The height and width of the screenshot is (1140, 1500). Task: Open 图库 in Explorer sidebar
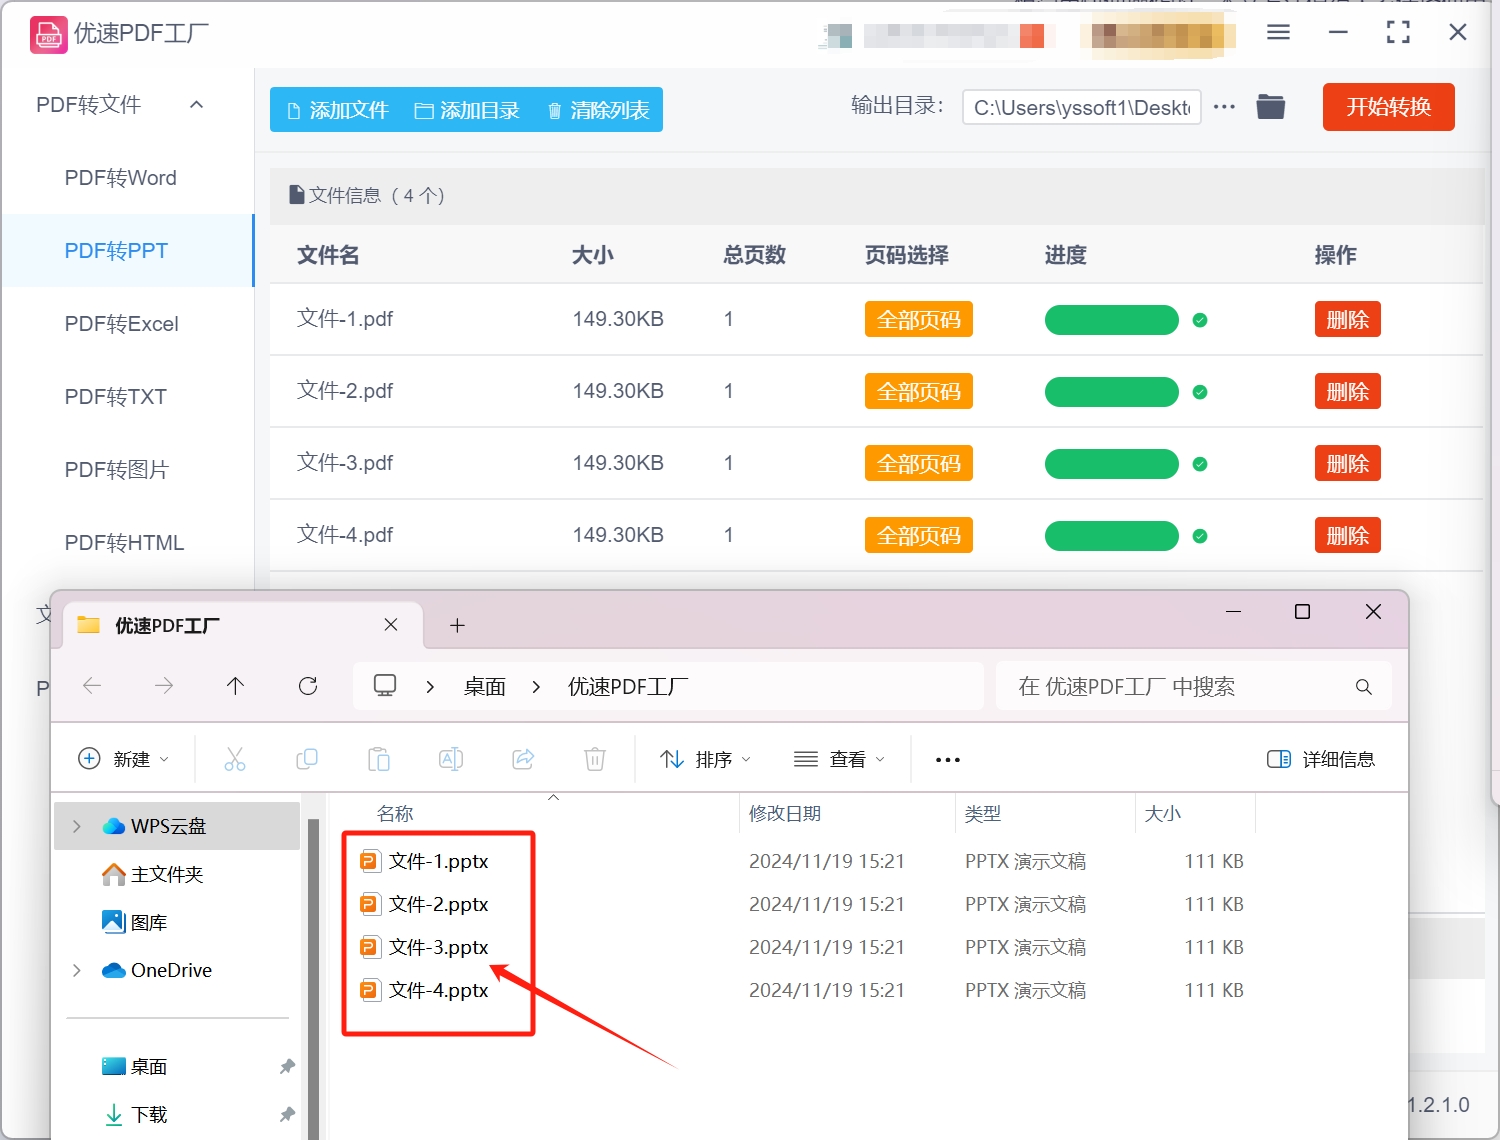click(x=135, y=922)
